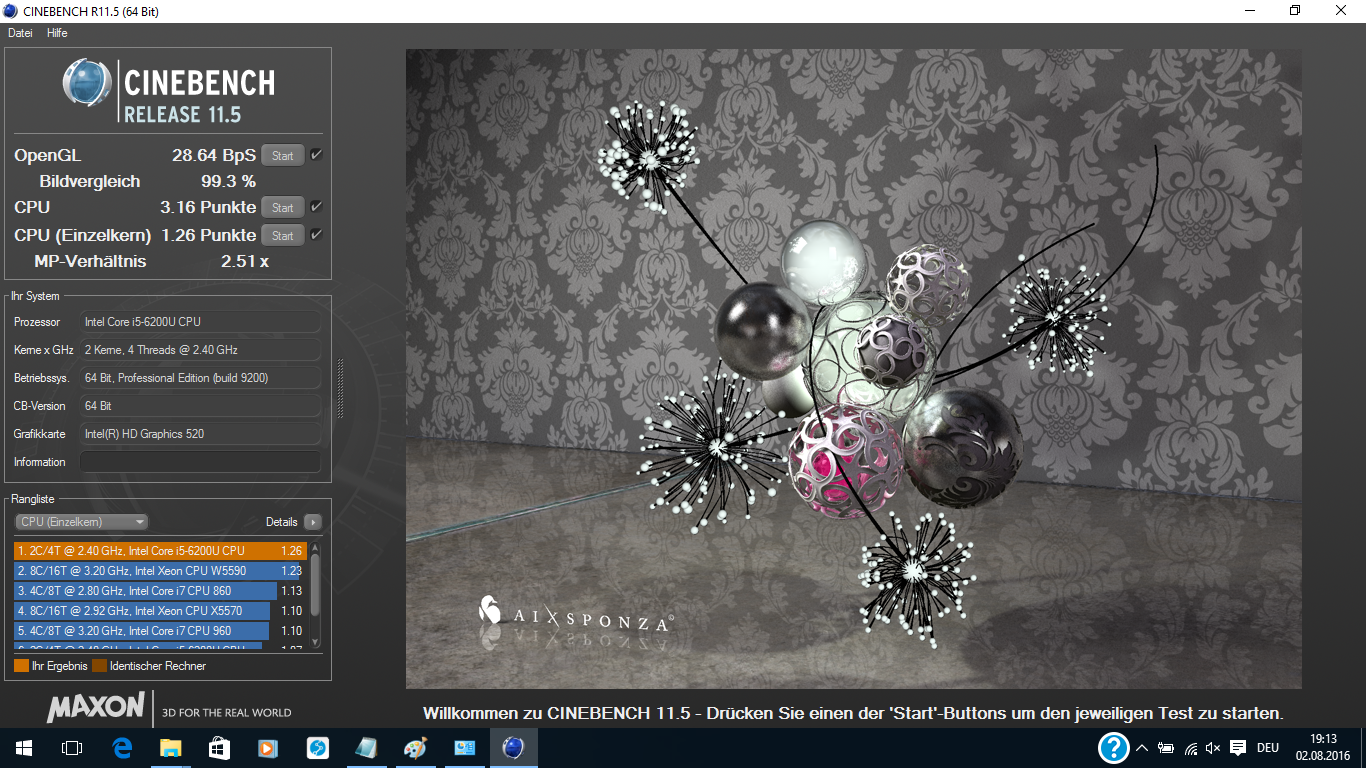Open the Datei menu
1366x768 pixels.
[x=20, y=33]
